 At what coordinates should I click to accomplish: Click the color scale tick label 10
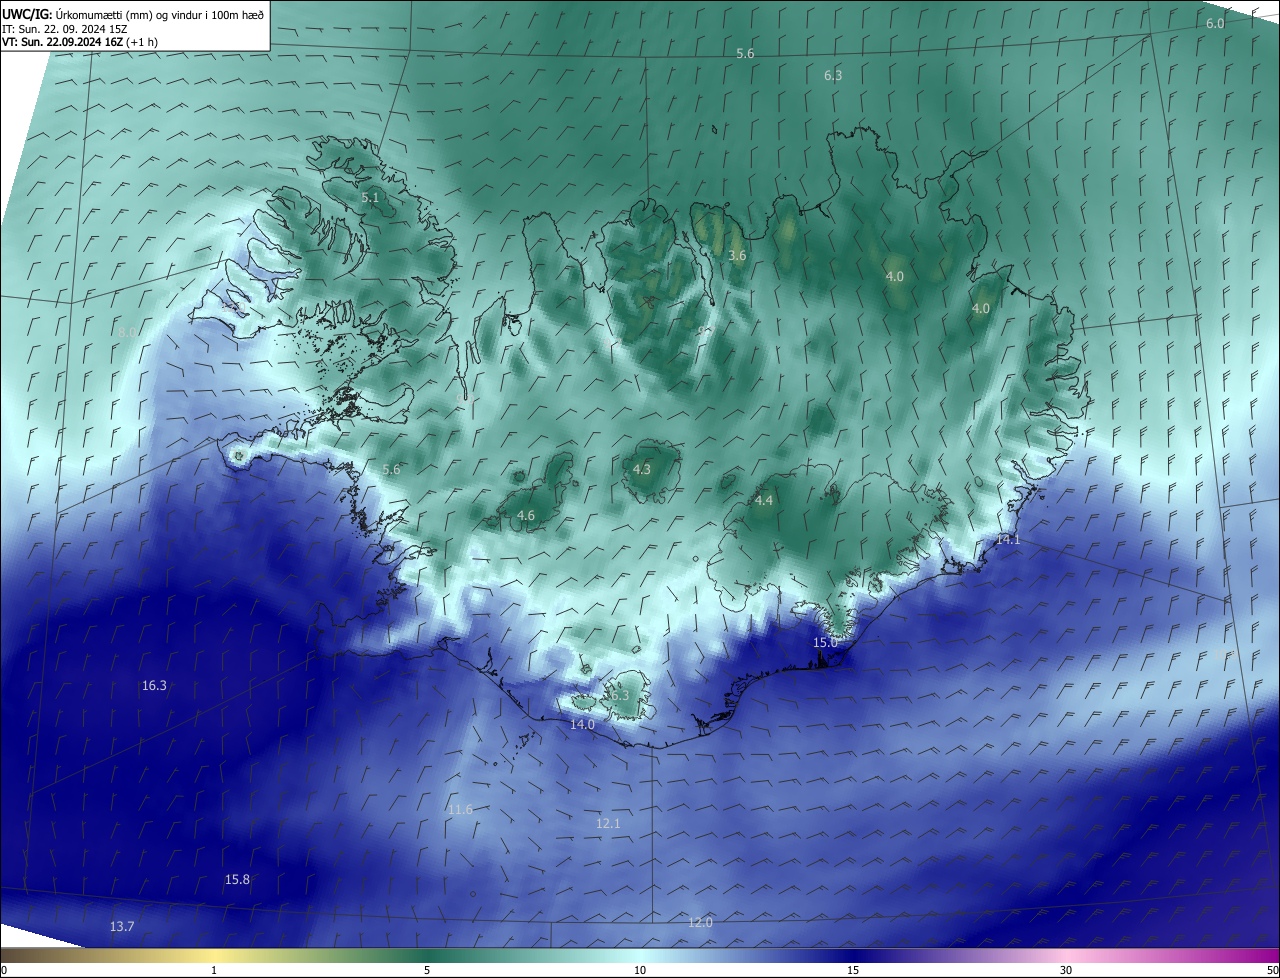coord(640,971)
